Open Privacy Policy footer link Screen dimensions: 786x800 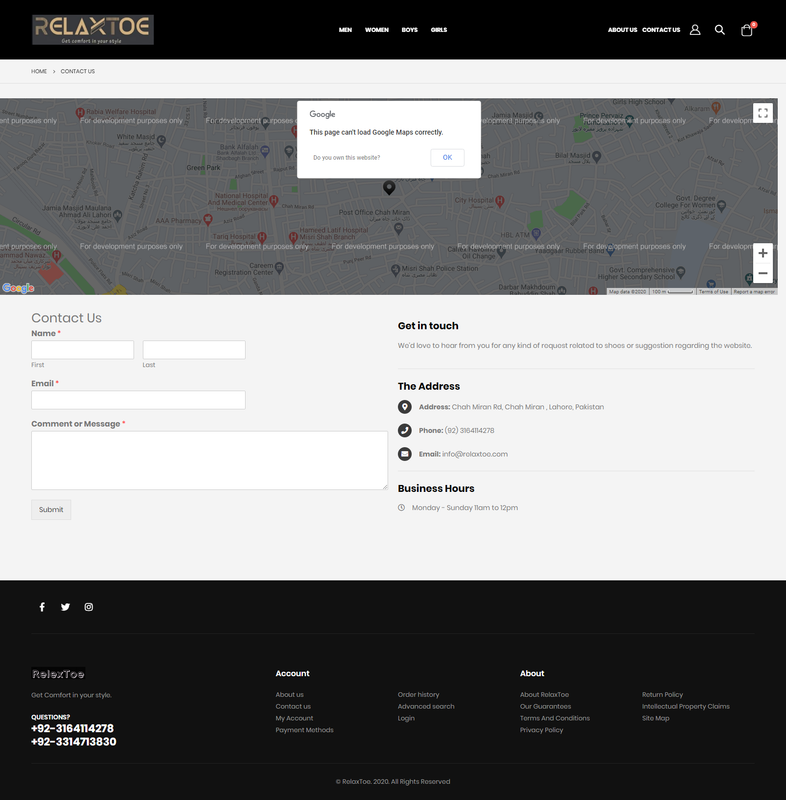(x=542, y=730)
